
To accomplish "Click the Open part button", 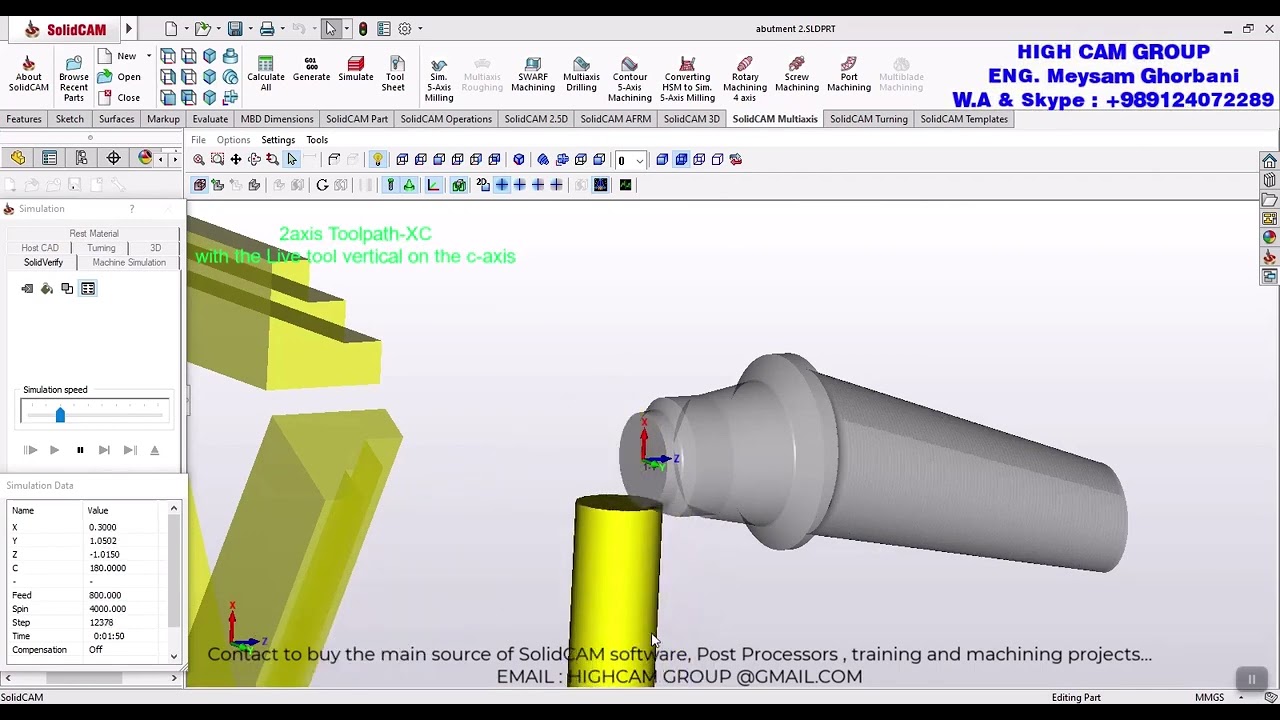I will (119, 77).
